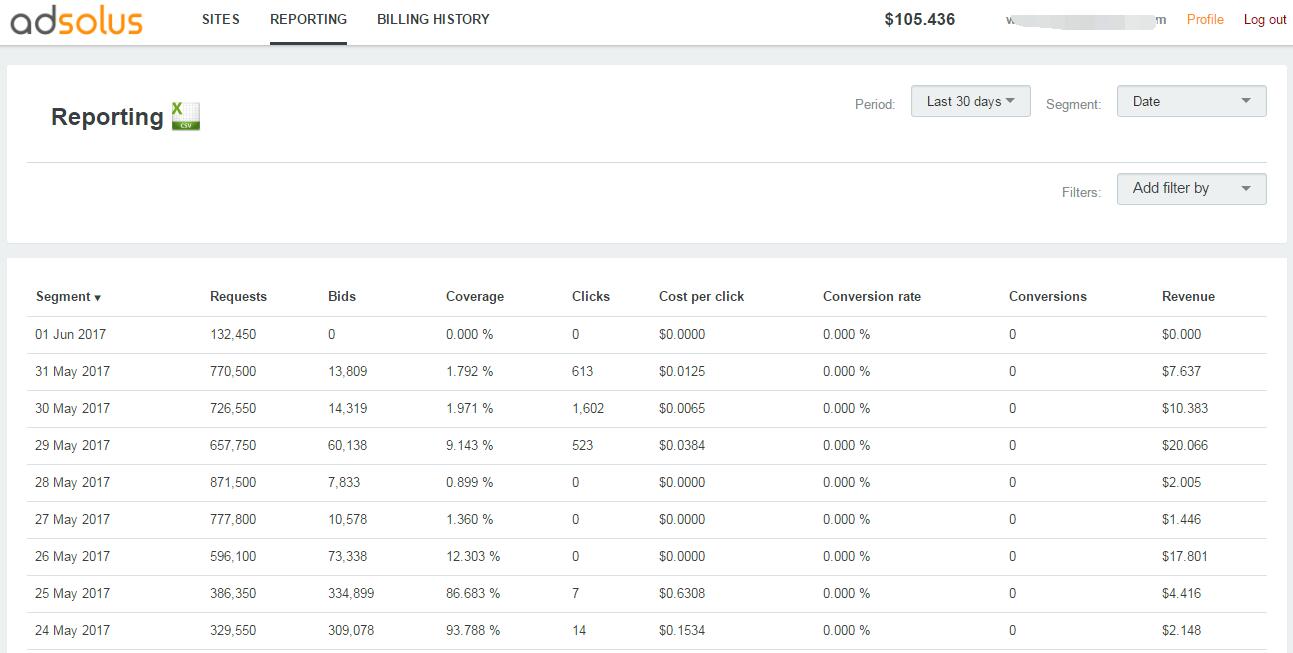Screen dimensions: 1293x653
Task: Click the $105.436 account balance
Action: [x=920, y=19]
